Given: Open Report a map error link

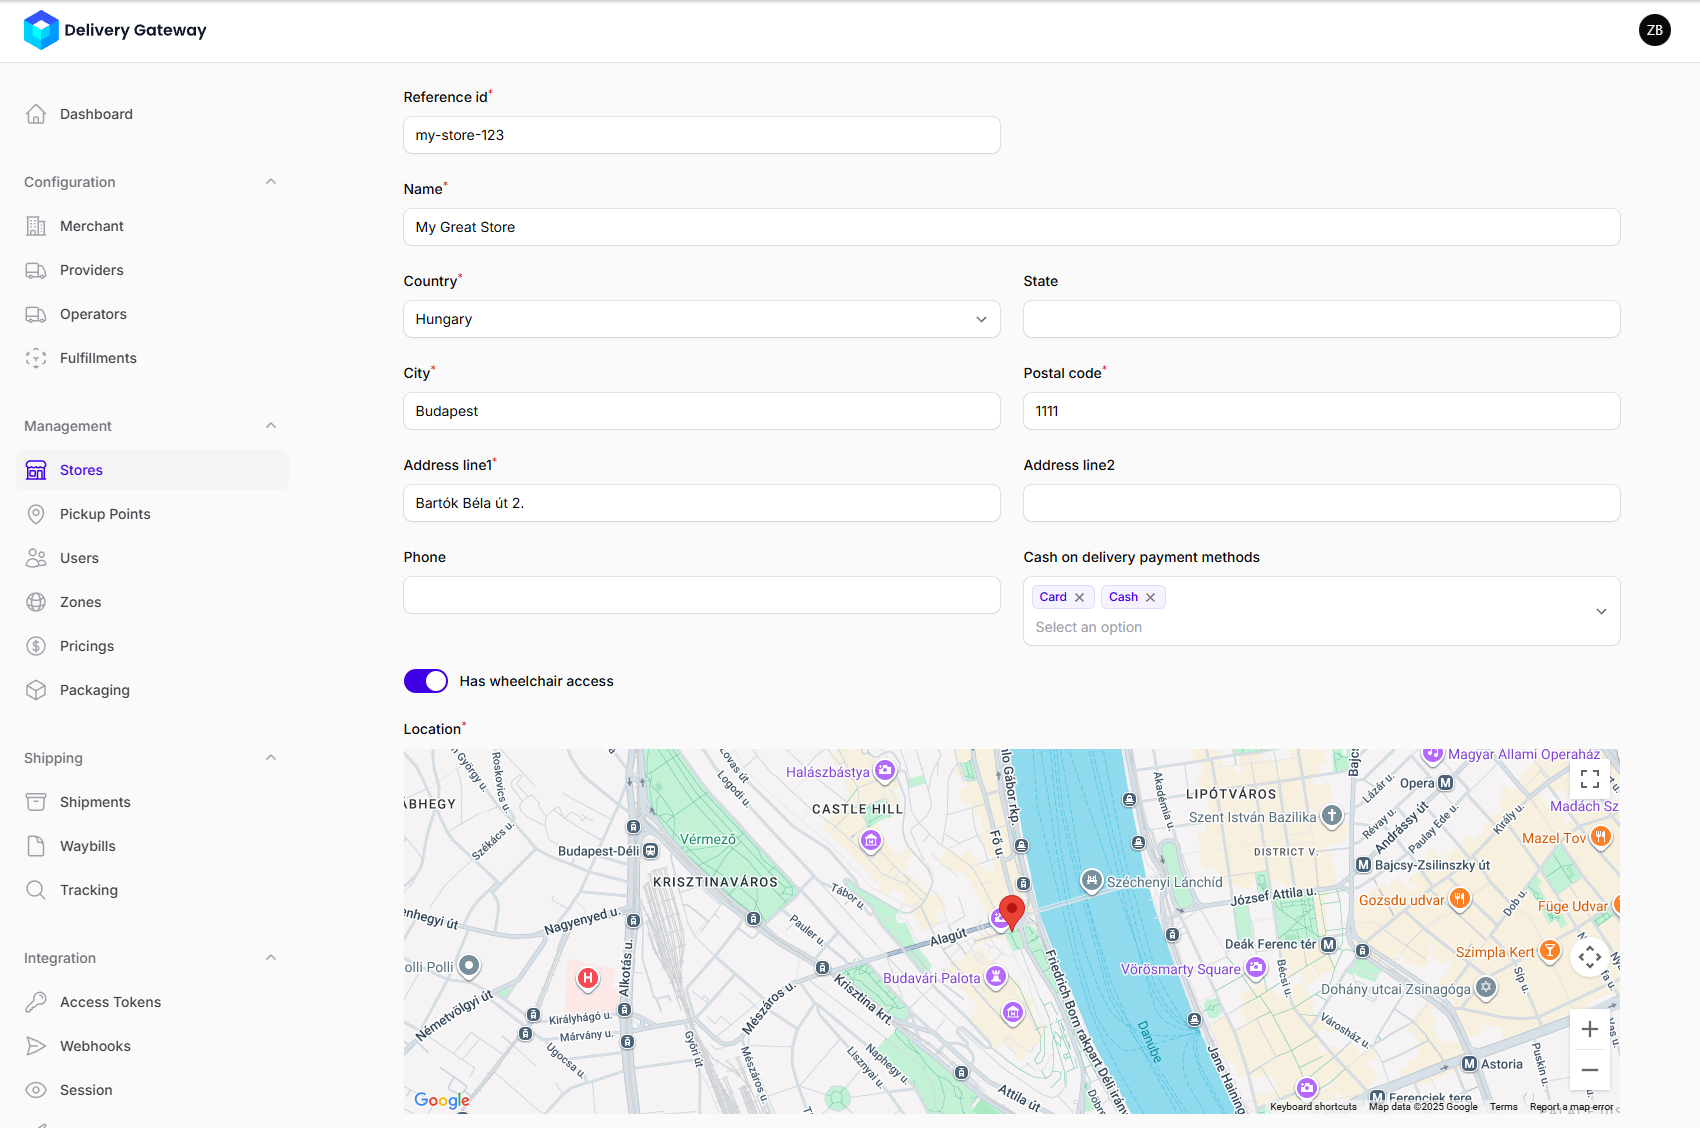Looking at the screenshot, I should (1571, 1107).
